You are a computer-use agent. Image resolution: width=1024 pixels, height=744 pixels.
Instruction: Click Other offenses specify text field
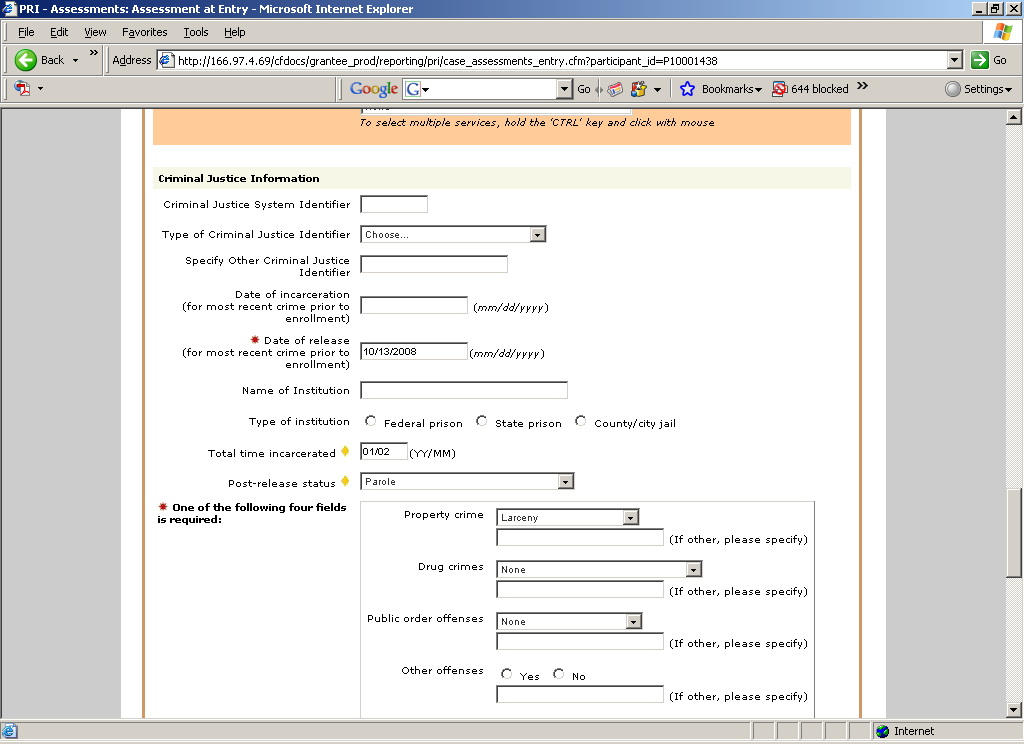pyautogui.click(x=580, y=694)
